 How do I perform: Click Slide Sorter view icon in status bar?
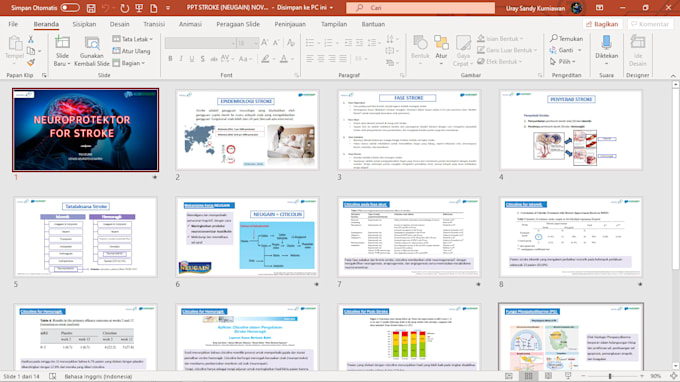(528, 376)
